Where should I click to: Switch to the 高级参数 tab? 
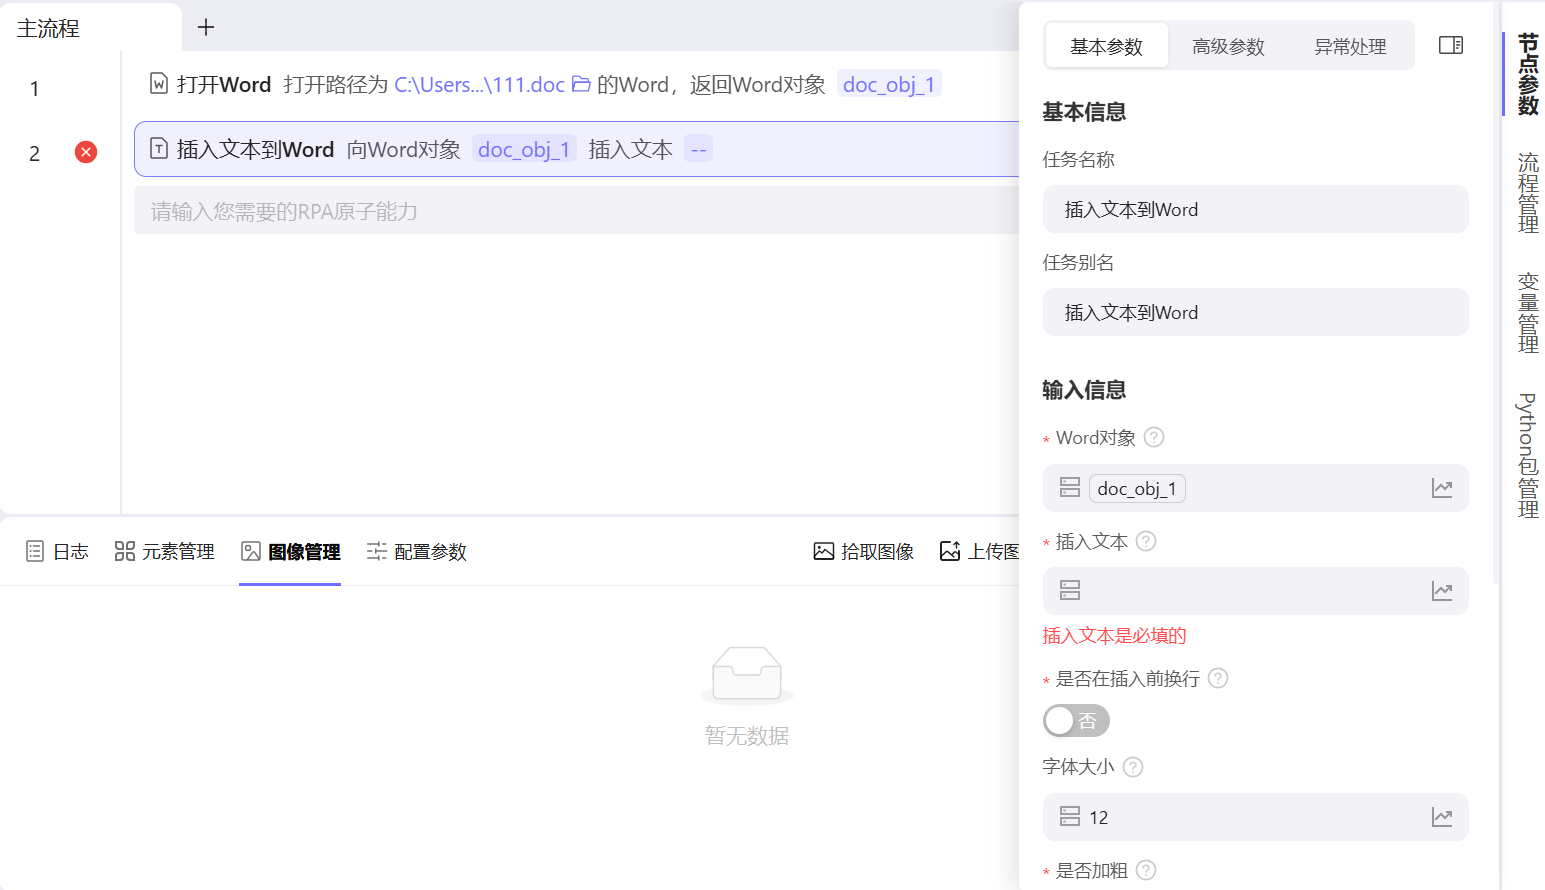[x=1228, y=46]
